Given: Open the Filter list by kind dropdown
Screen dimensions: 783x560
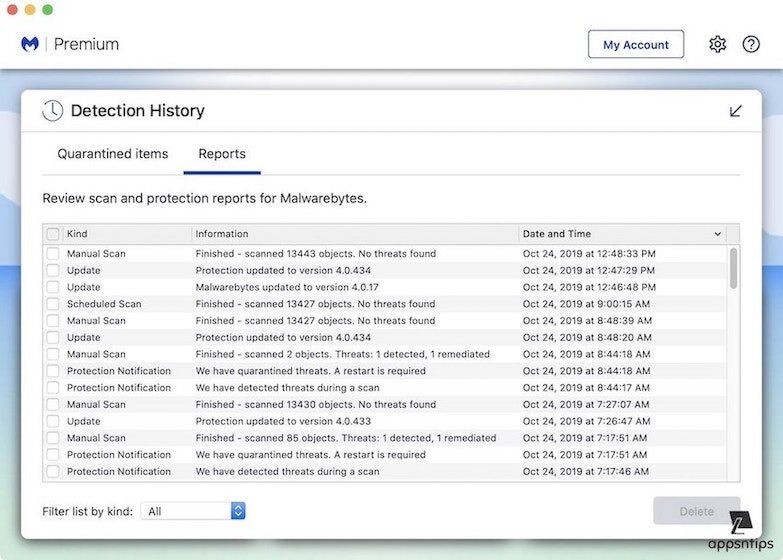Looking at the screenshot, I should 193,511.
